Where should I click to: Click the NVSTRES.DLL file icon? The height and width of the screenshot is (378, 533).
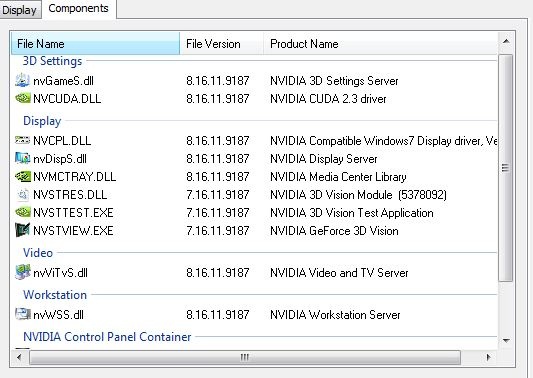22,194
